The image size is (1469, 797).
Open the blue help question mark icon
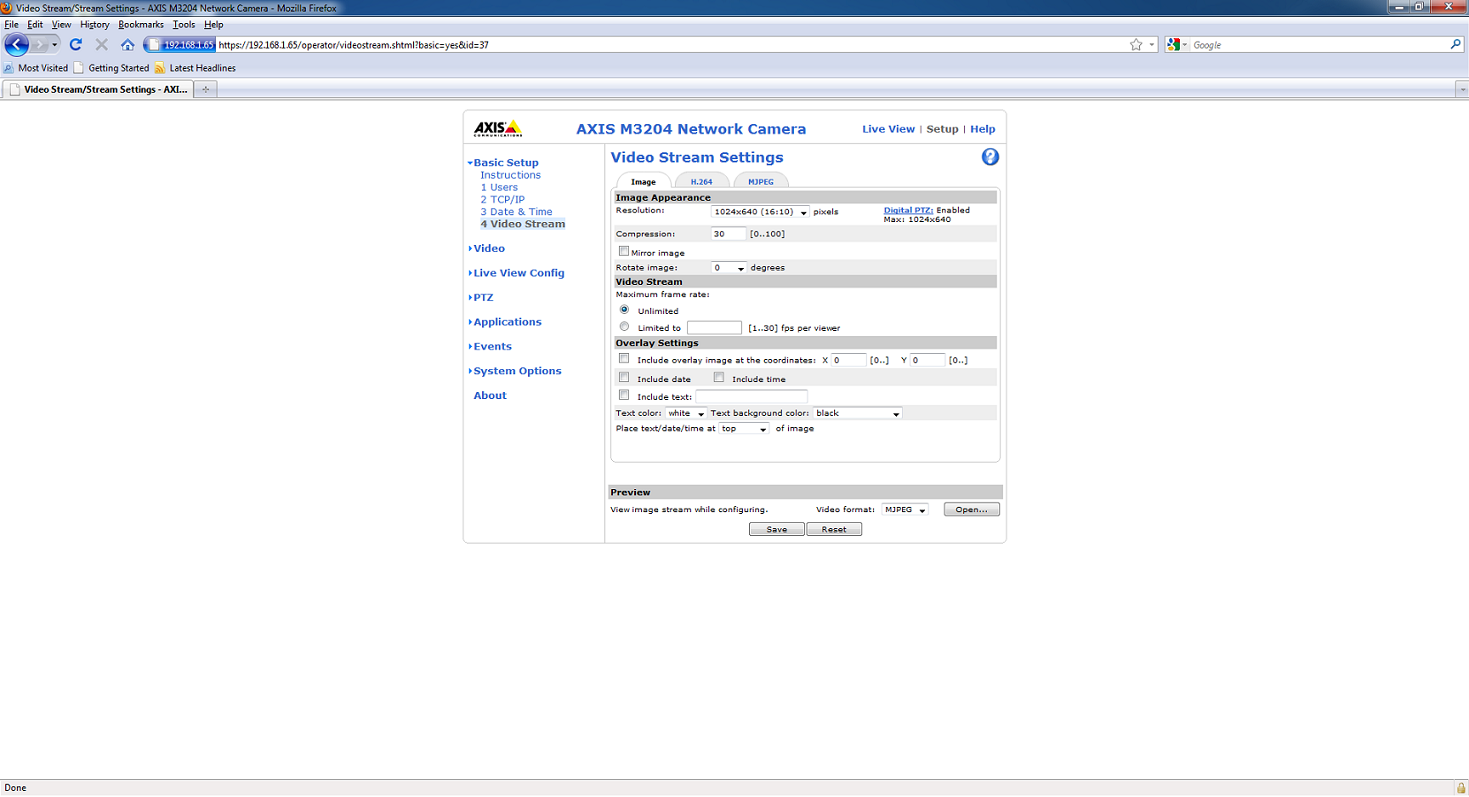point(990,157)
